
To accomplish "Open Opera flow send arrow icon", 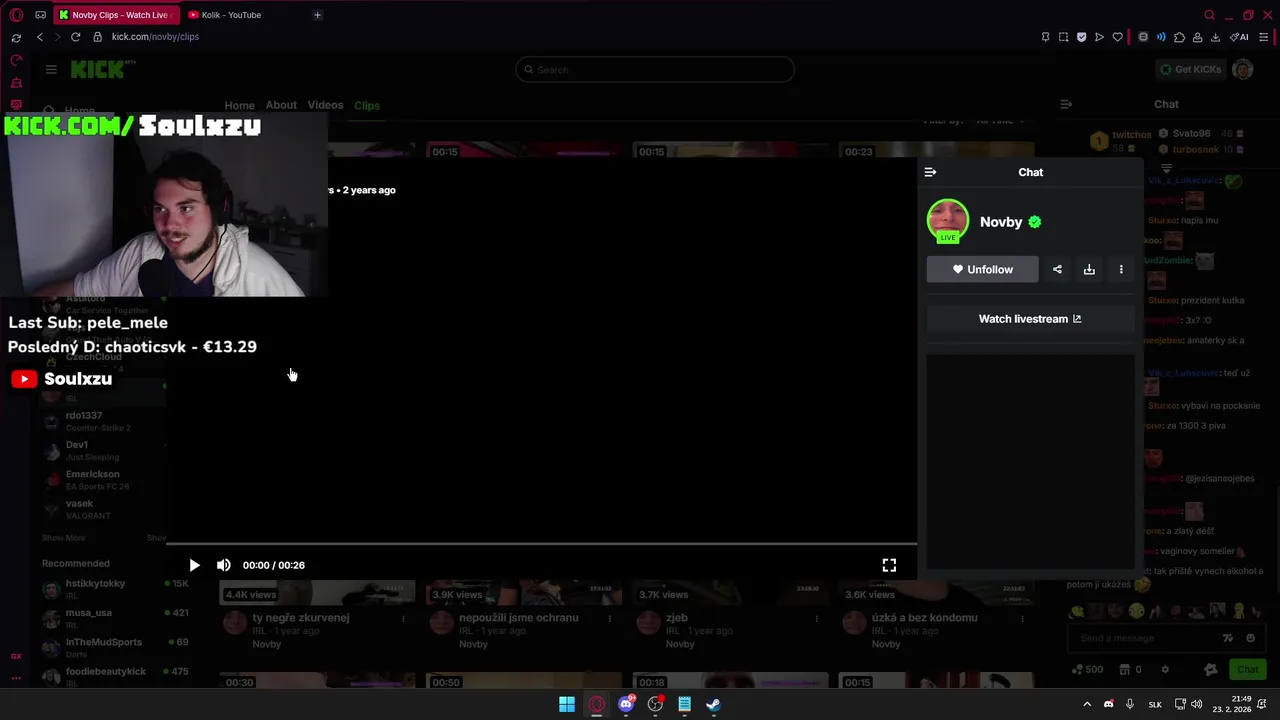I will (1099, 37).
